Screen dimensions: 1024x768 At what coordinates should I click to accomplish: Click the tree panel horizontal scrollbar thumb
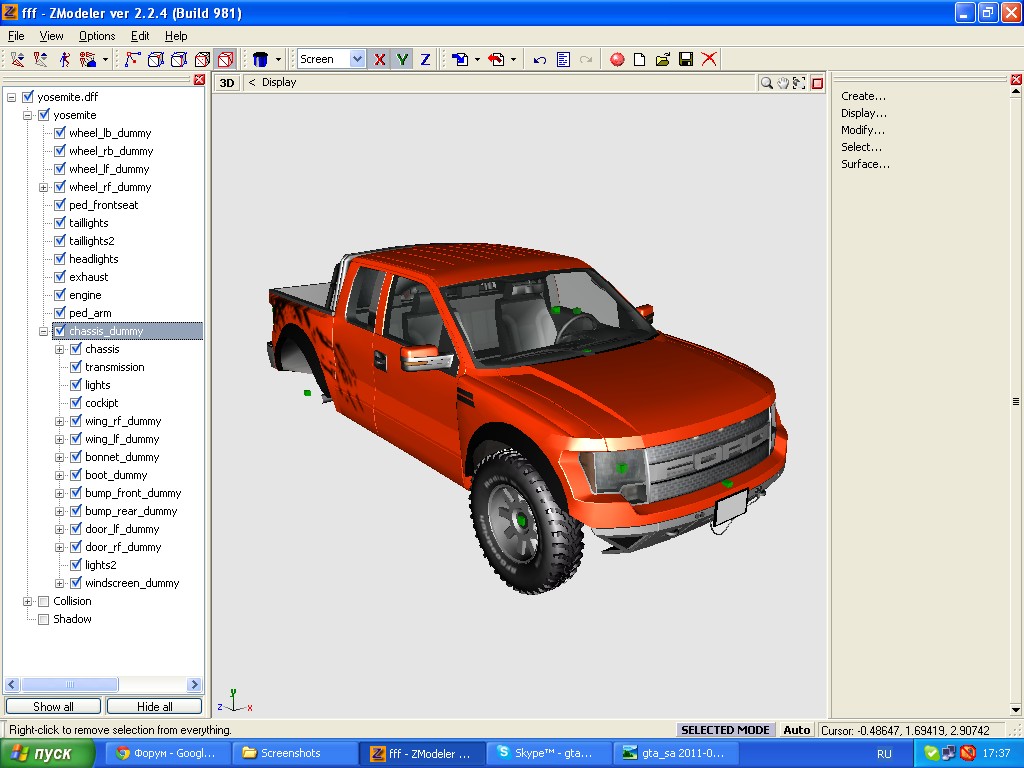[x=70, y=684]
